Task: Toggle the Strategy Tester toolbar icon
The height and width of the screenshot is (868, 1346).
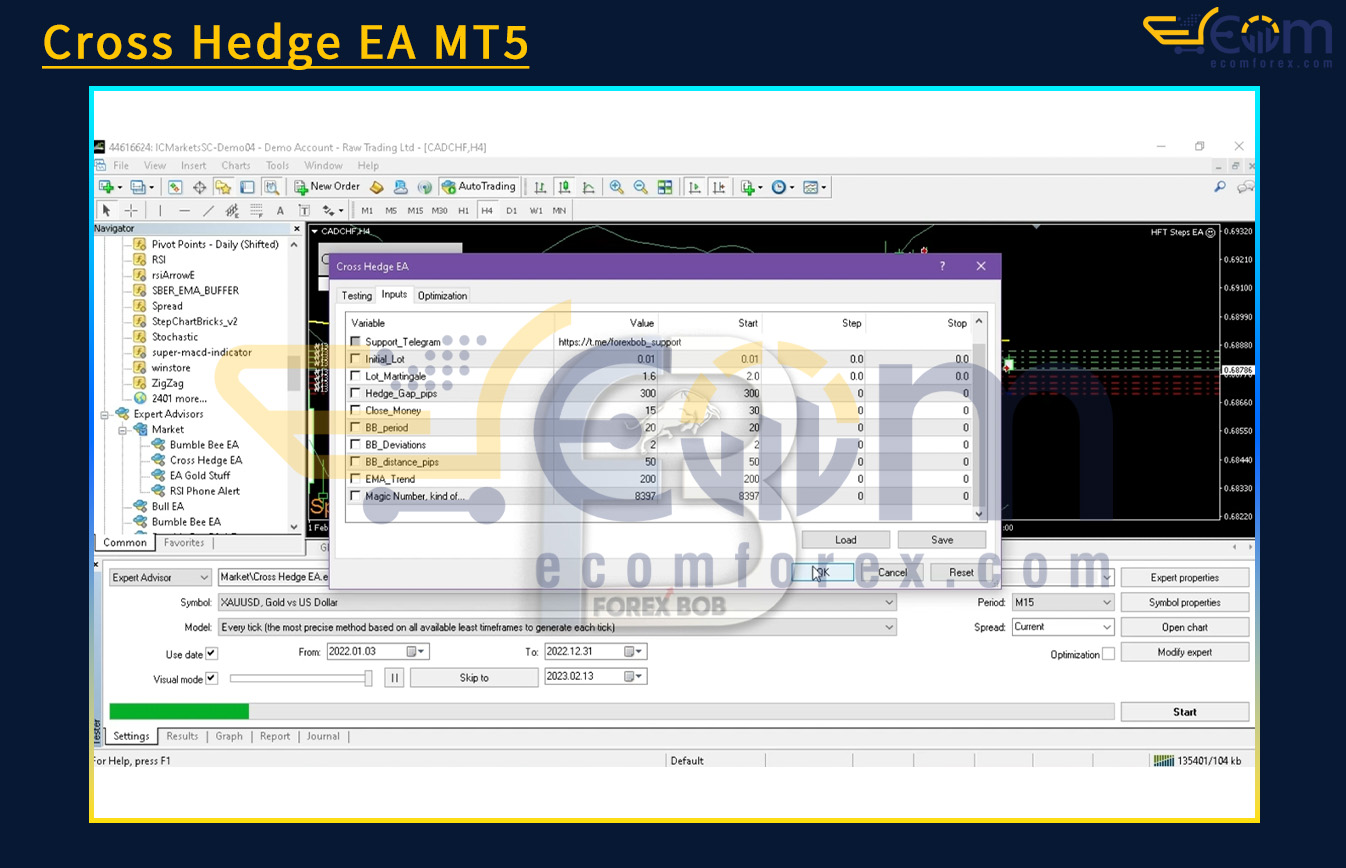Action: point(271,187)
